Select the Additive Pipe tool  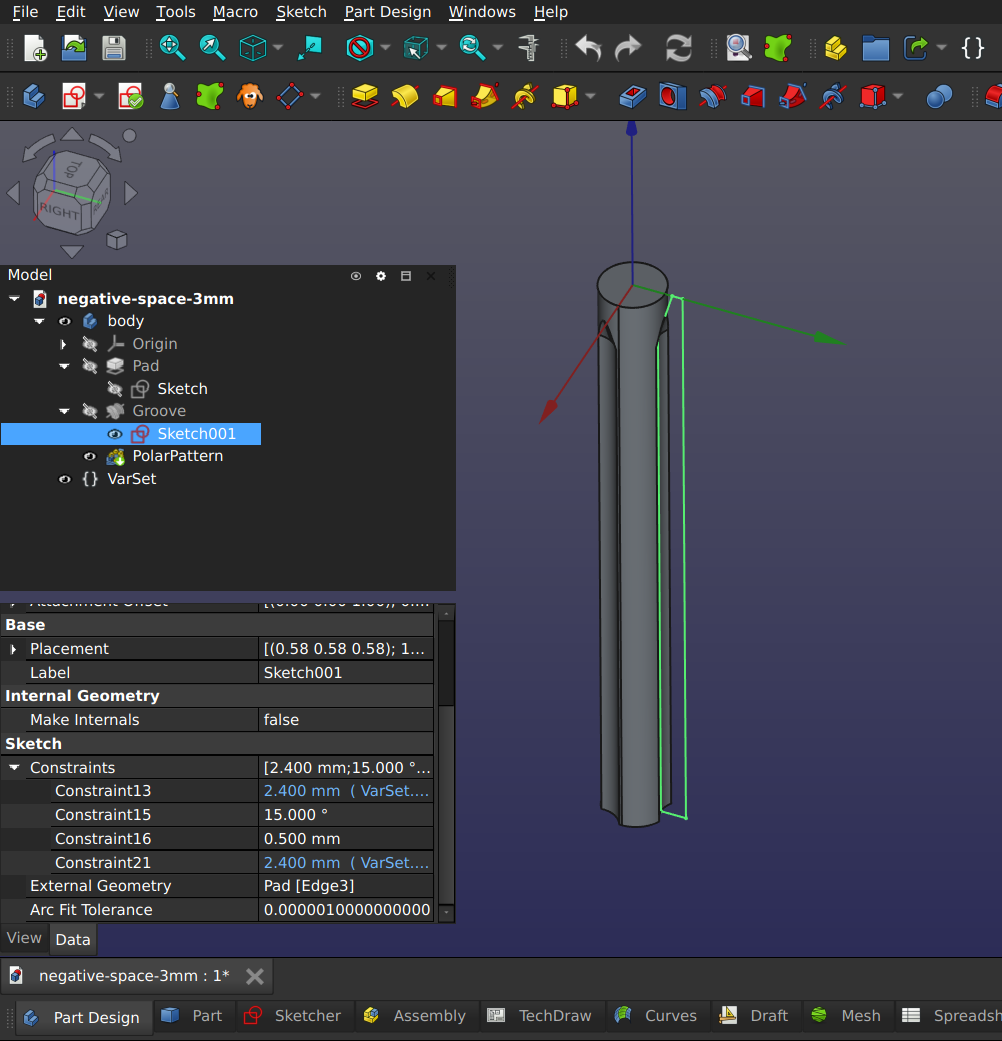point(485,97)
